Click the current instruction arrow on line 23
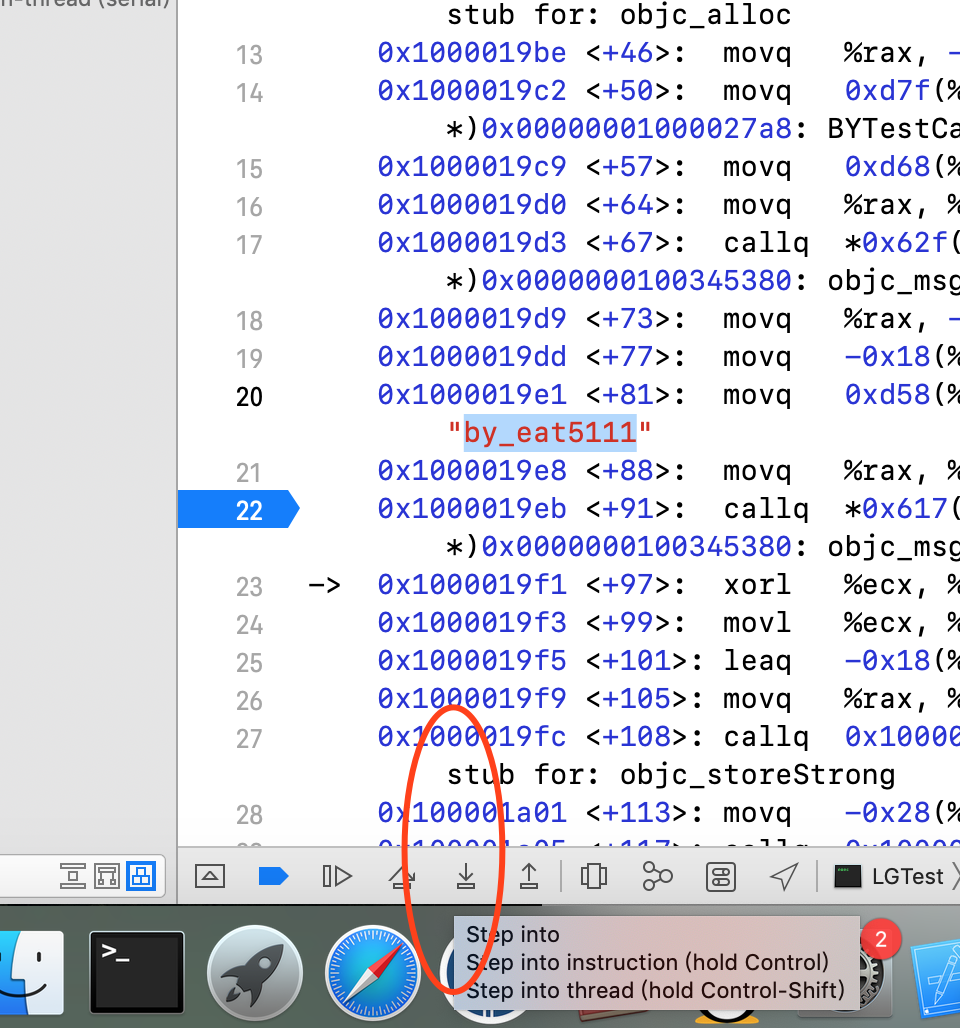Screen dimensions: 960x1028 [324, 584]
